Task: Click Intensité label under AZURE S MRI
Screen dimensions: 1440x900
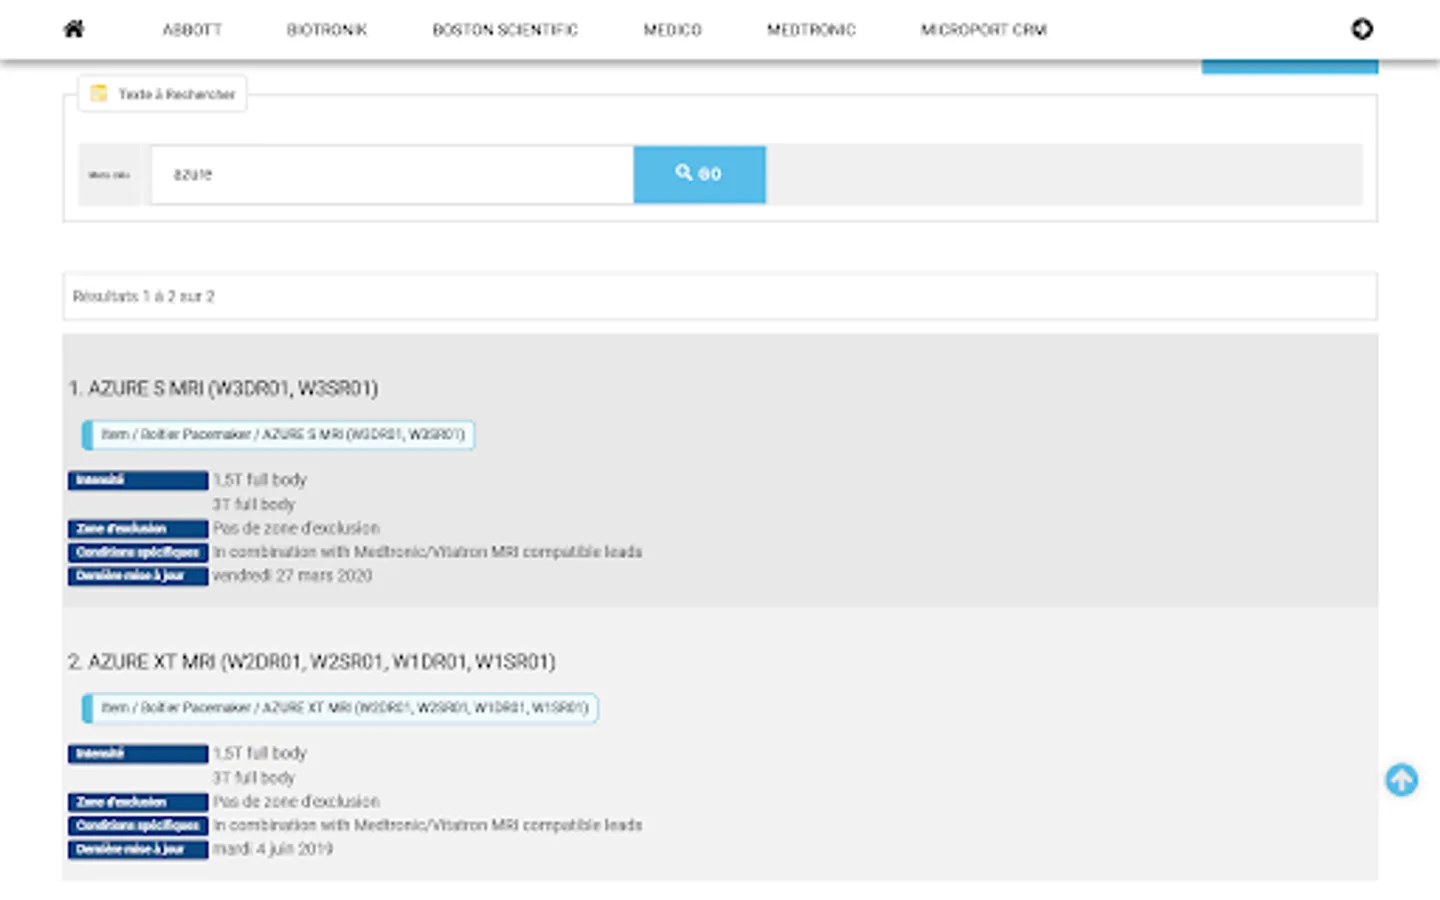Action: pos(138,480)
